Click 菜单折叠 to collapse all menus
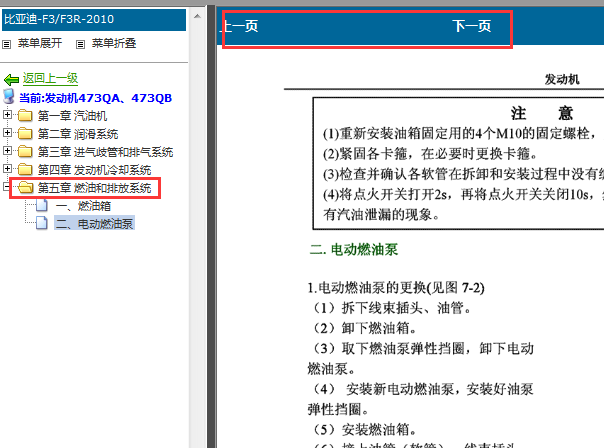 (114, 43)
